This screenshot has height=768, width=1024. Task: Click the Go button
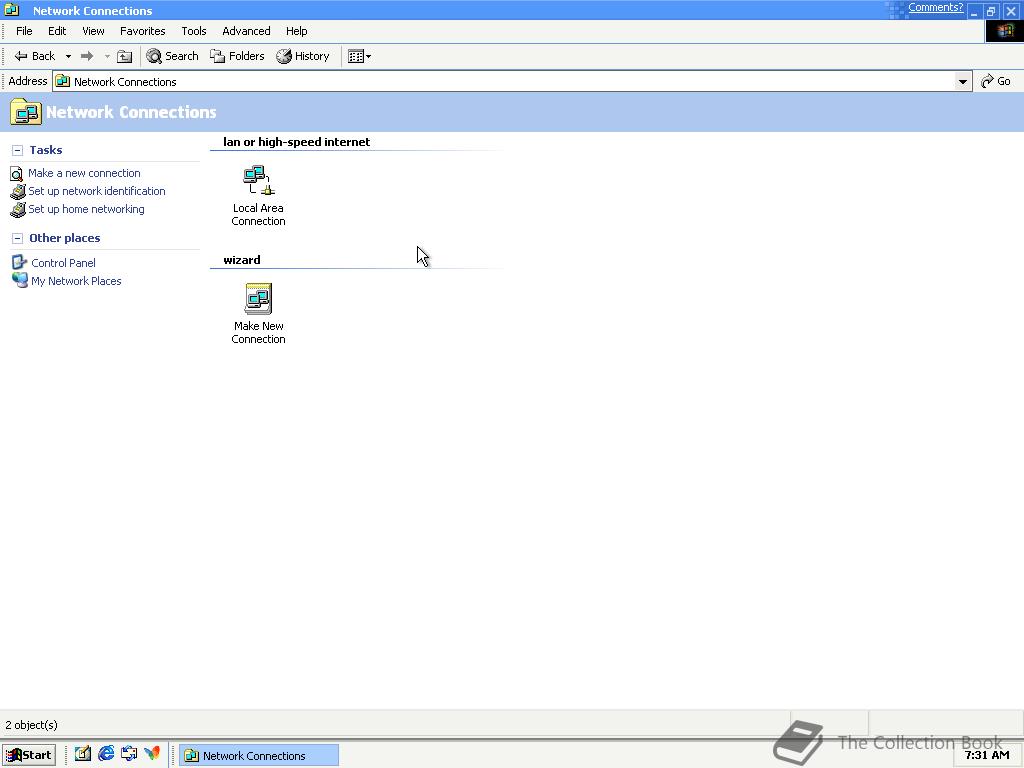pyautogui.click(x=996, y=81)
